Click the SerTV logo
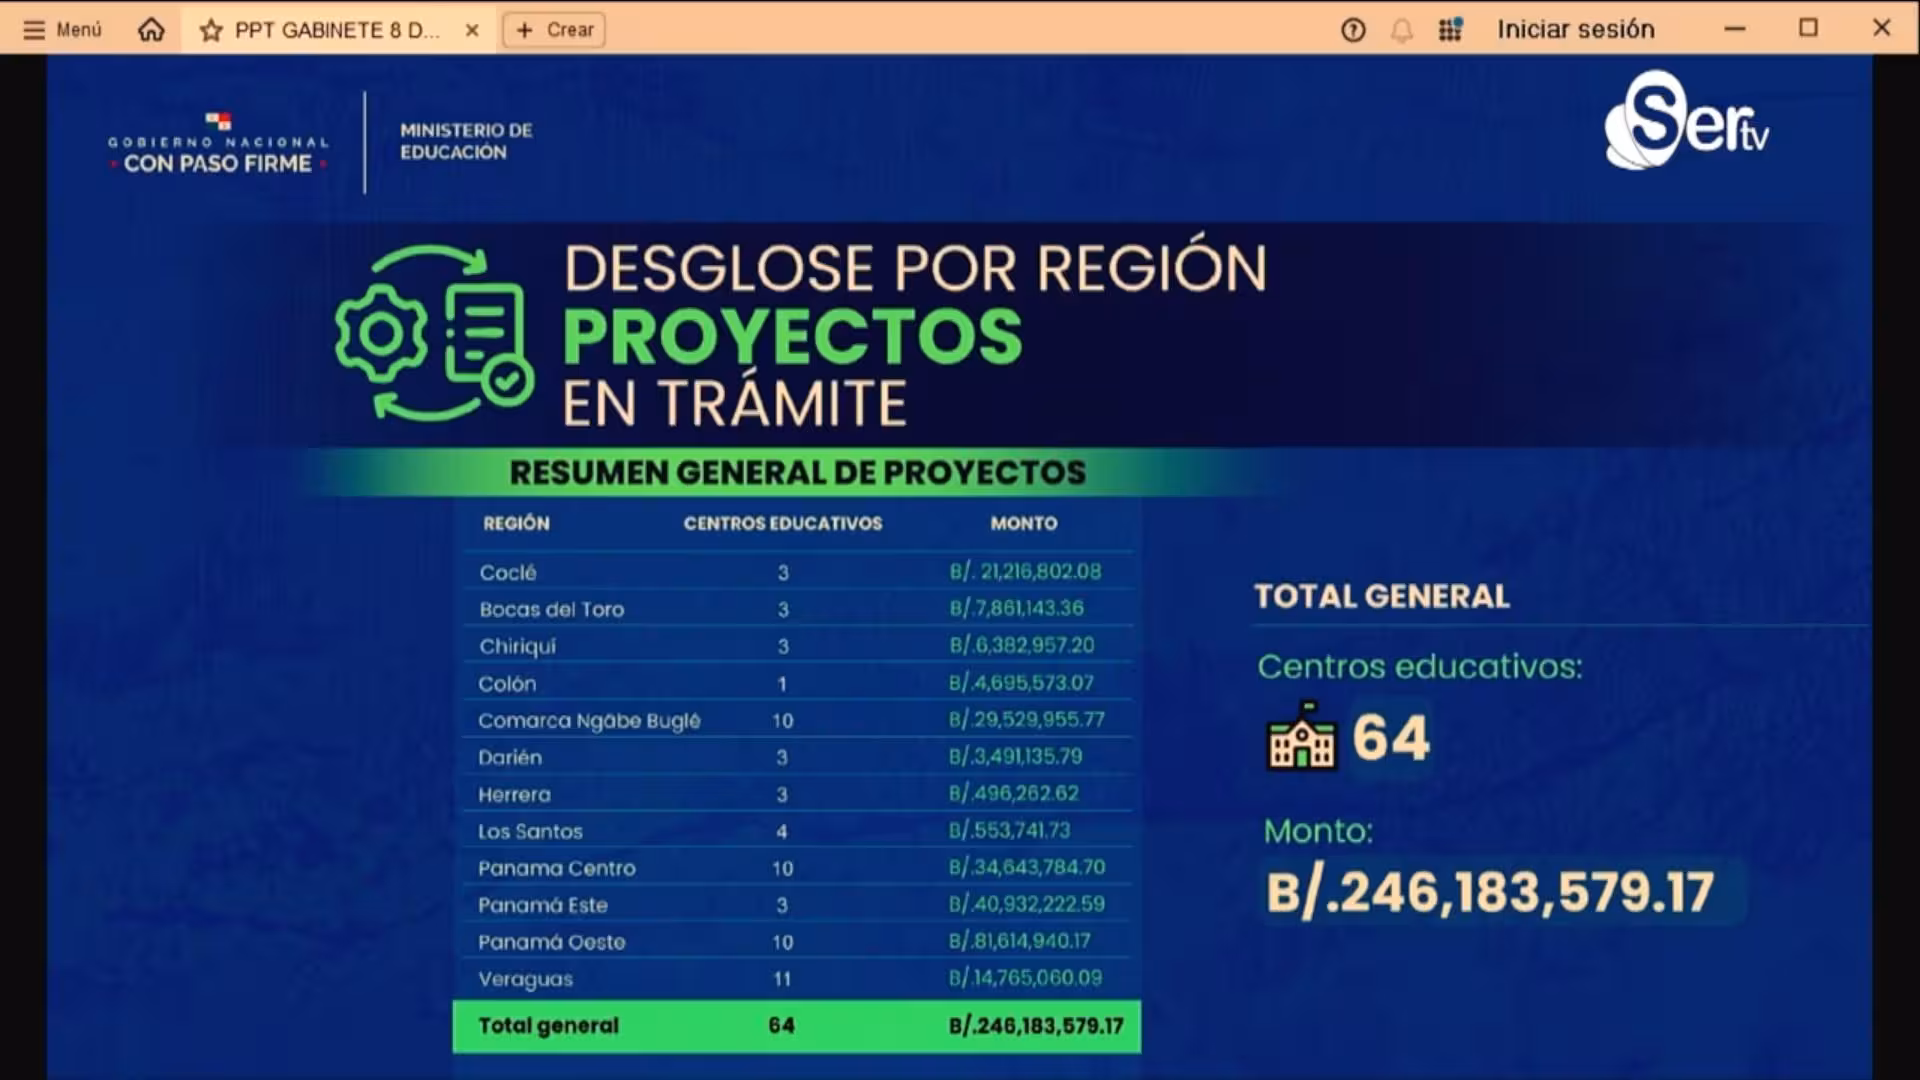The height and width of the screenshot is (1080, 1920). (1685, 122)
